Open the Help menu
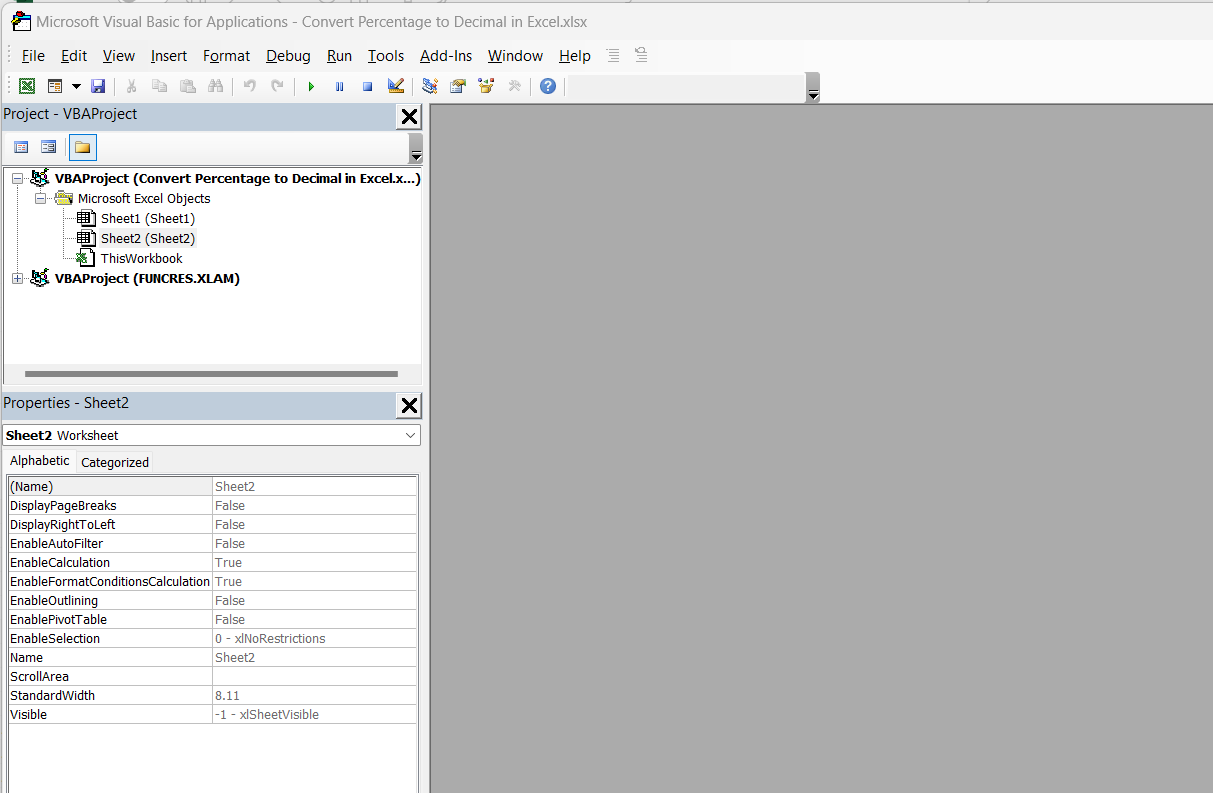The width and height of the screenshot is (1213, 793). coord(575,56)
